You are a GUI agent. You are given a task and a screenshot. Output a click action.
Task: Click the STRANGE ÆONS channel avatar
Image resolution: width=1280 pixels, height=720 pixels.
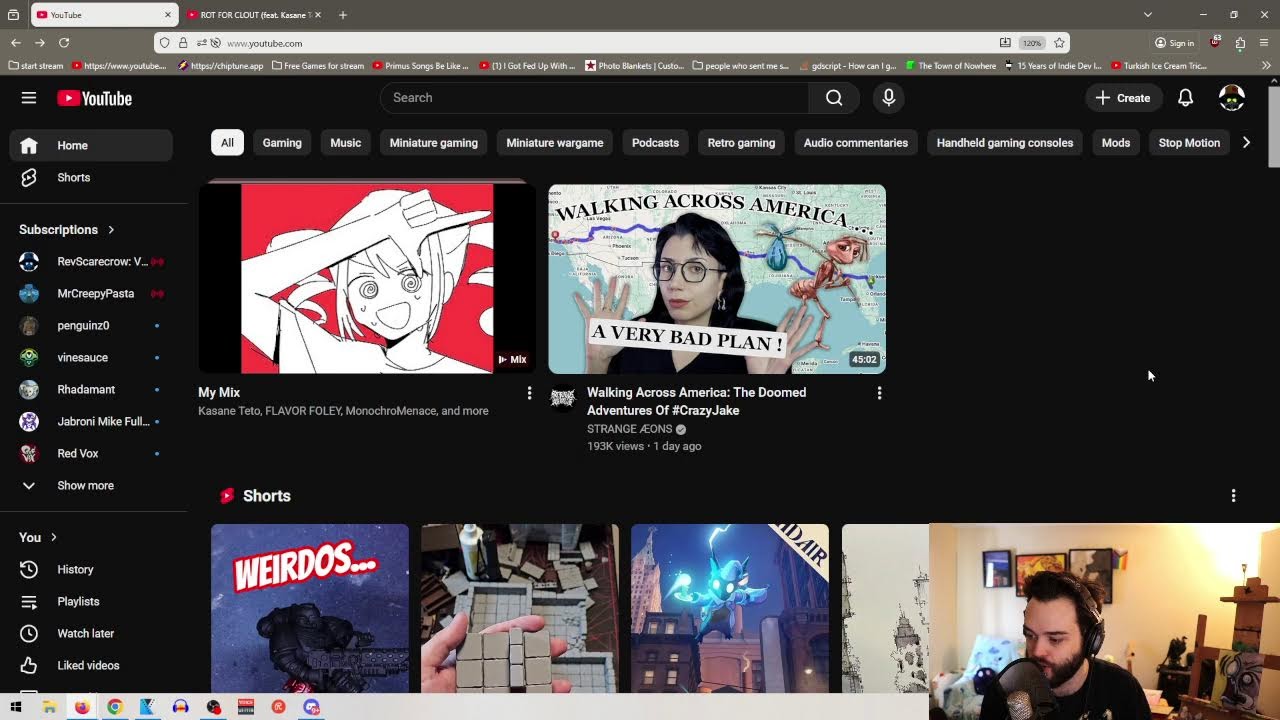563,398
